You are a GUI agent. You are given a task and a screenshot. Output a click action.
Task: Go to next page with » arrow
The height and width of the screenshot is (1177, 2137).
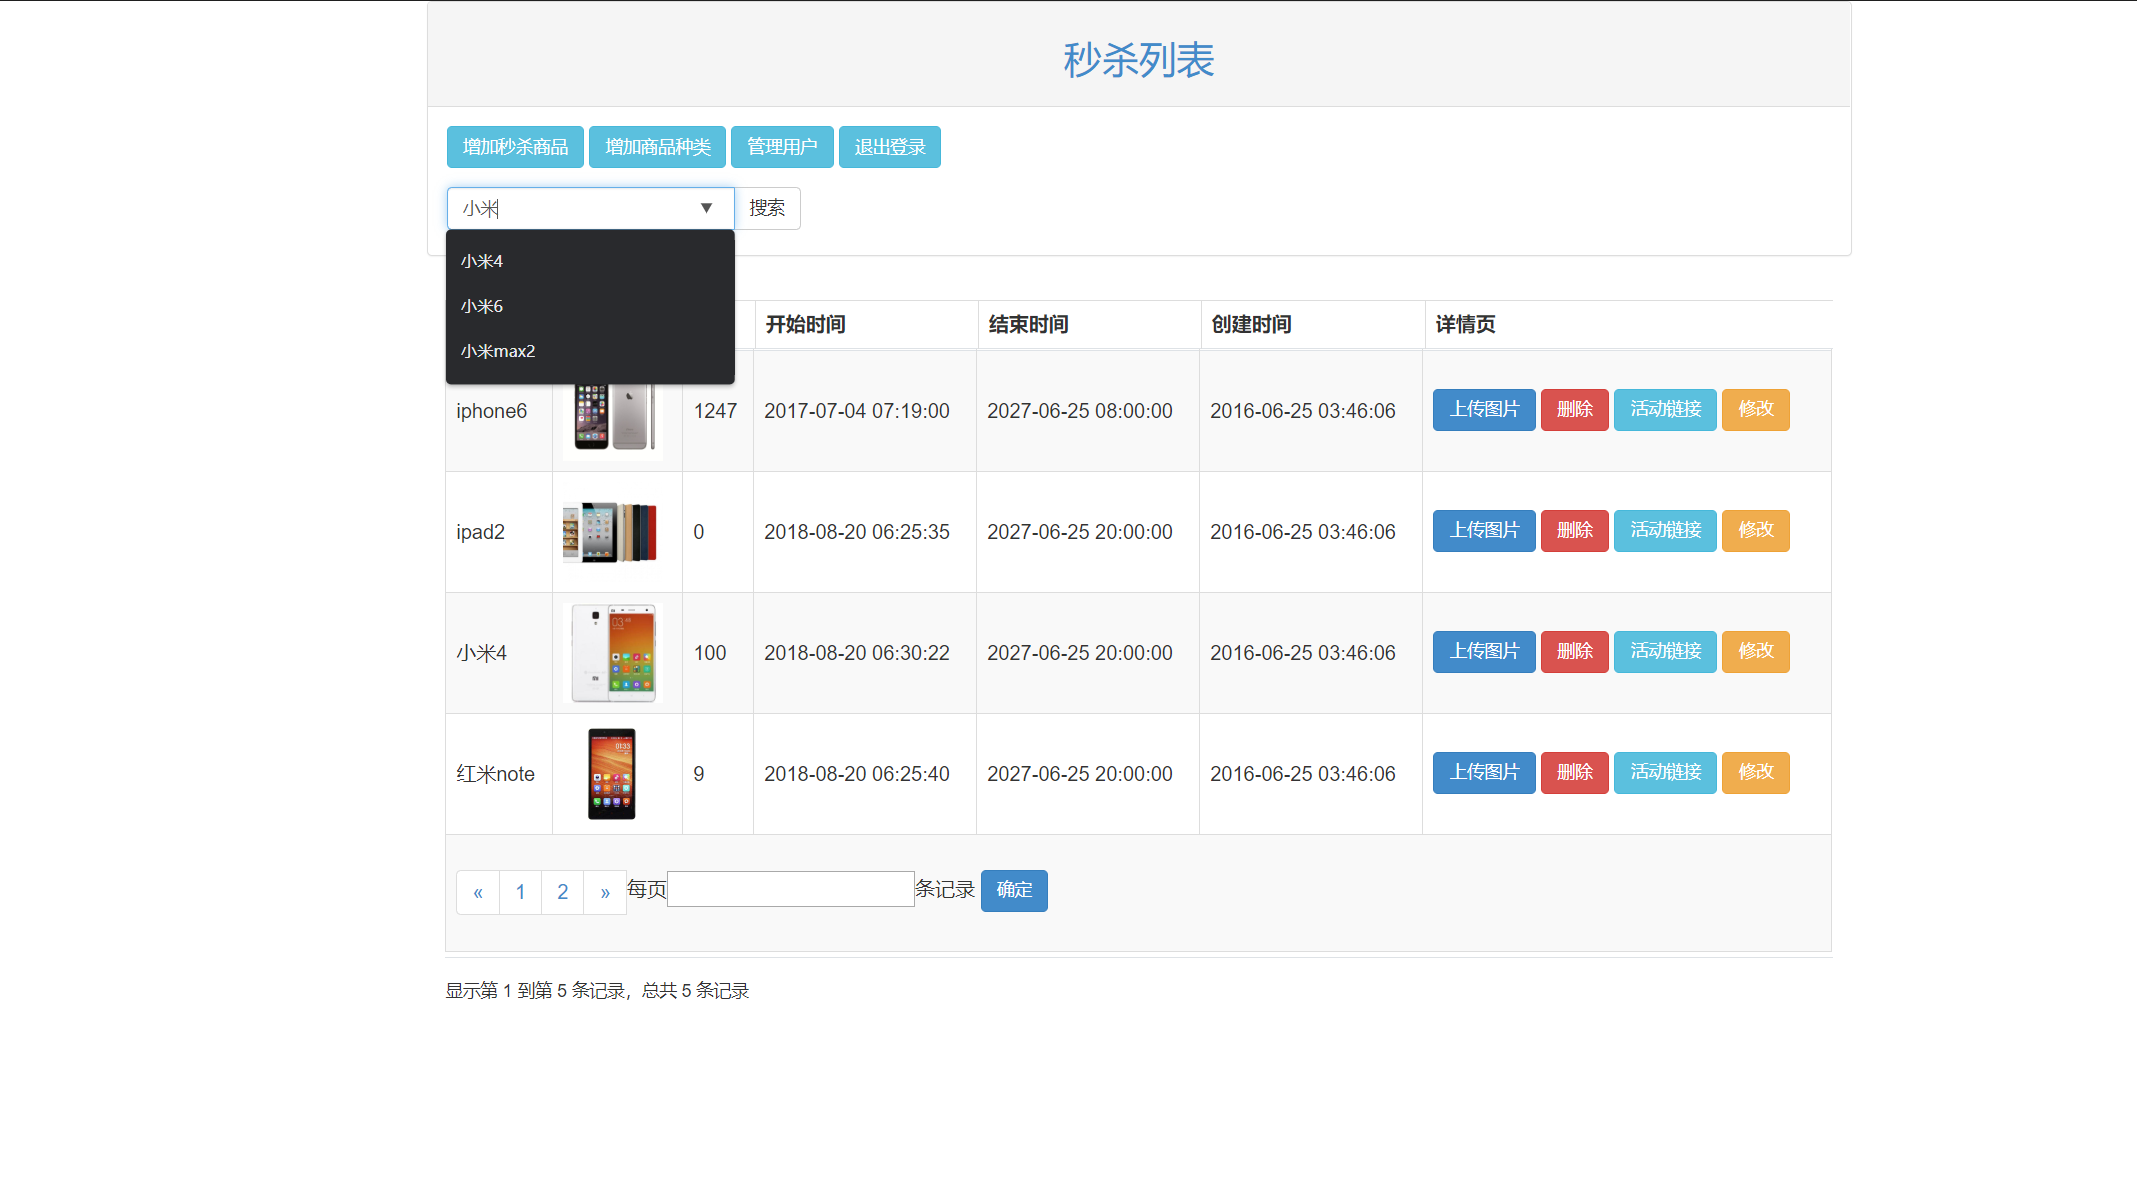click(x=605, y=892)
